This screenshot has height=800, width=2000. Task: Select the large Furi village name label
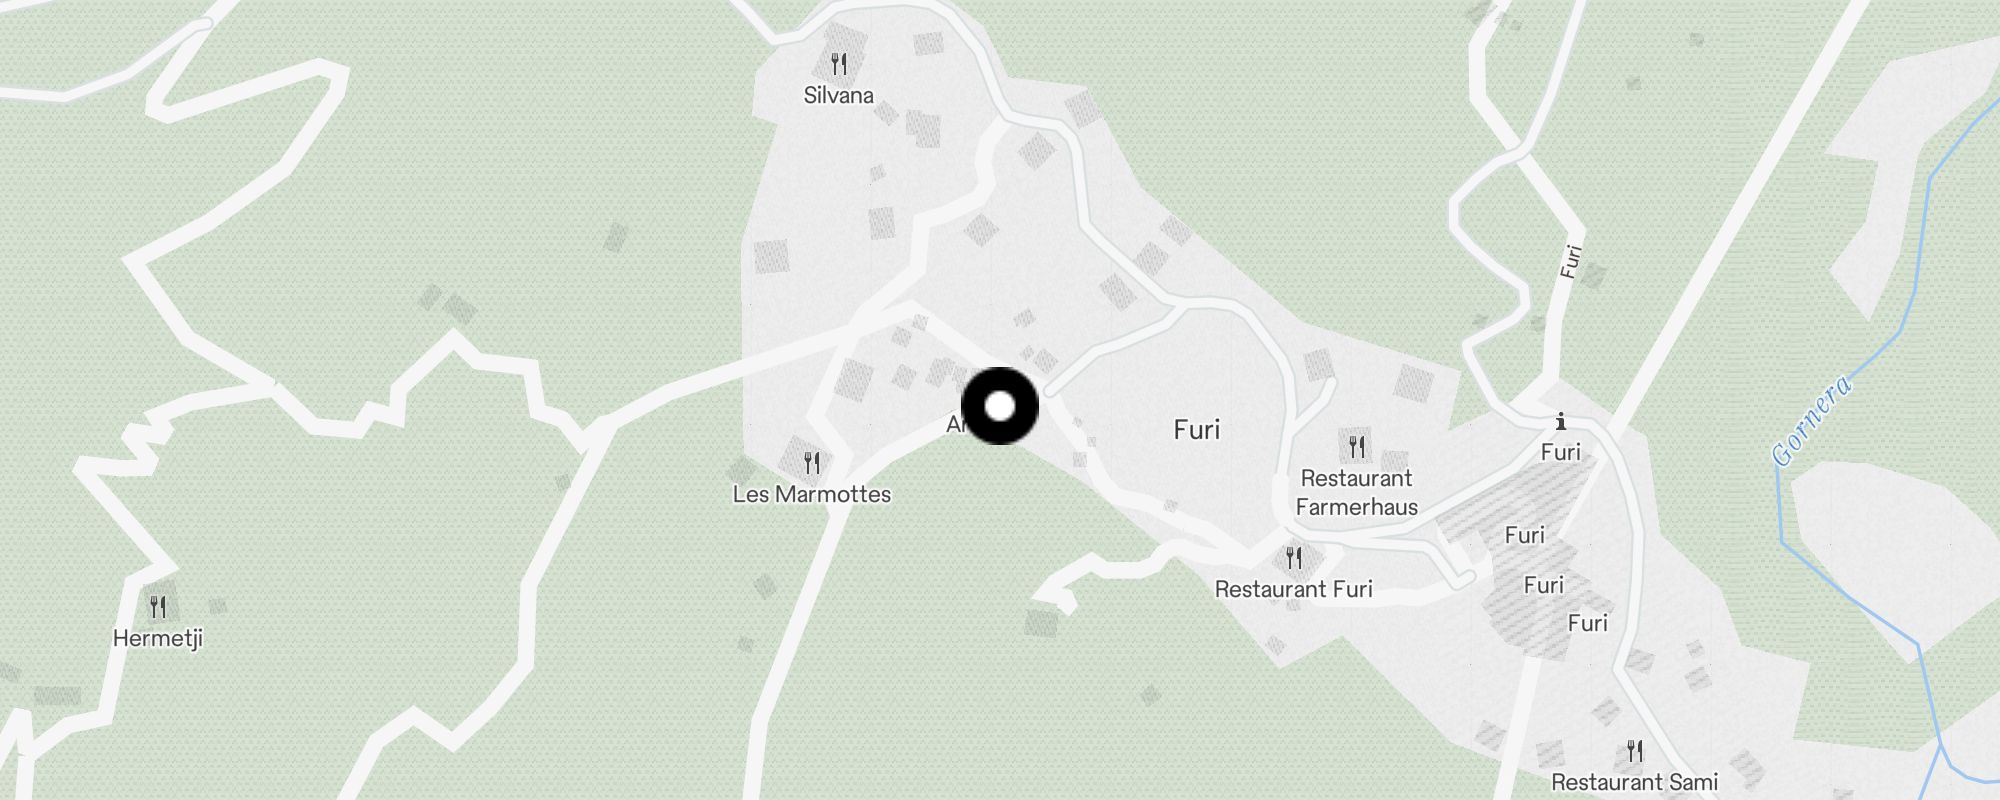1197,430
